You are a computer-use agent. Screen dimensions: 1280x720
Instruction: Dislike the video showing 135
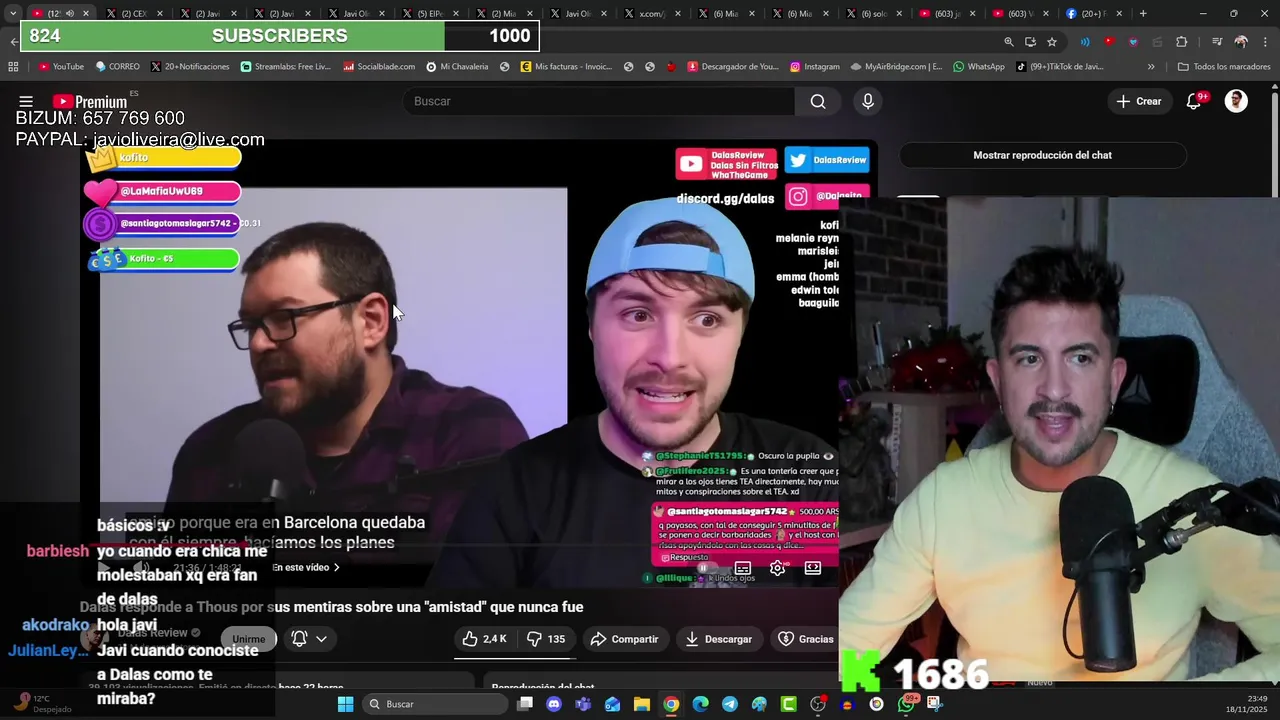(x=546, y=639)
